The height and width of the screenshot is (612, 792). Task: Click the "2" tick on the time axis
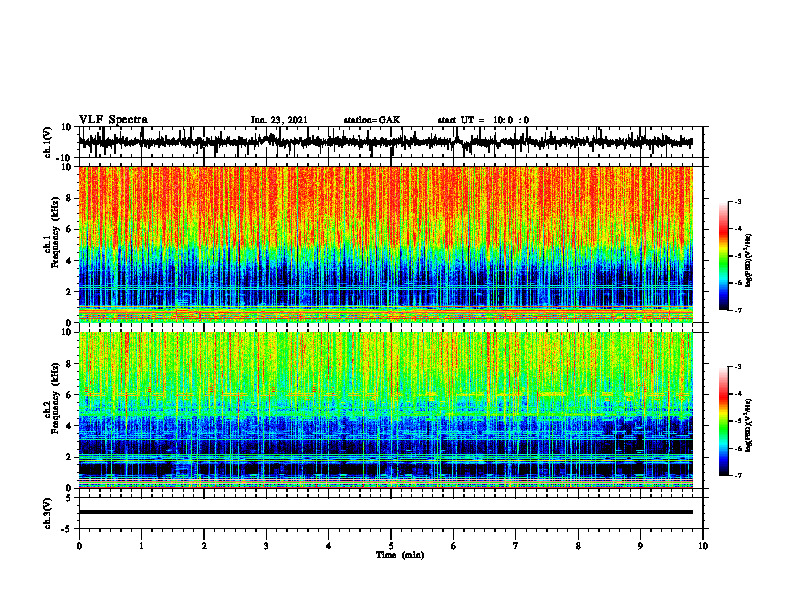click(204, 546)
